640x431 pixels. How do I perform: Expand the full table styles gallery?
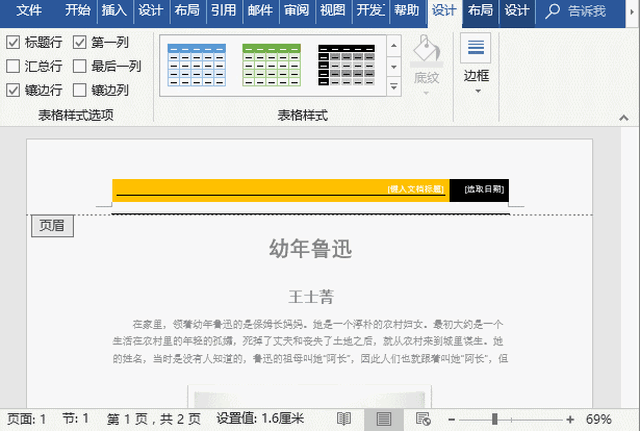pos(393,87)
